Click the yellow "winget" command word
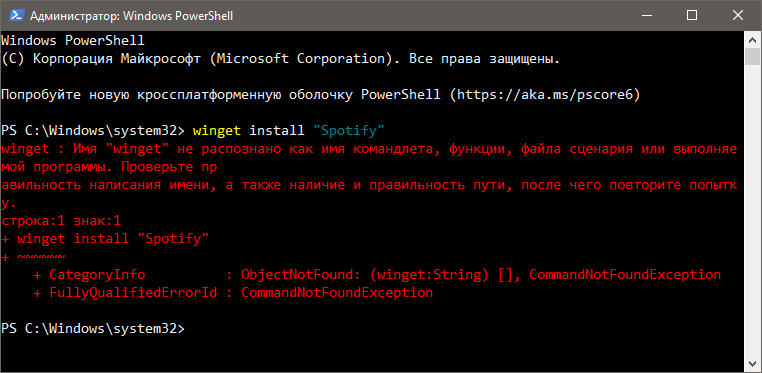Image resolution: width=762 pixels, height=373 pixels. pos(217,131)
